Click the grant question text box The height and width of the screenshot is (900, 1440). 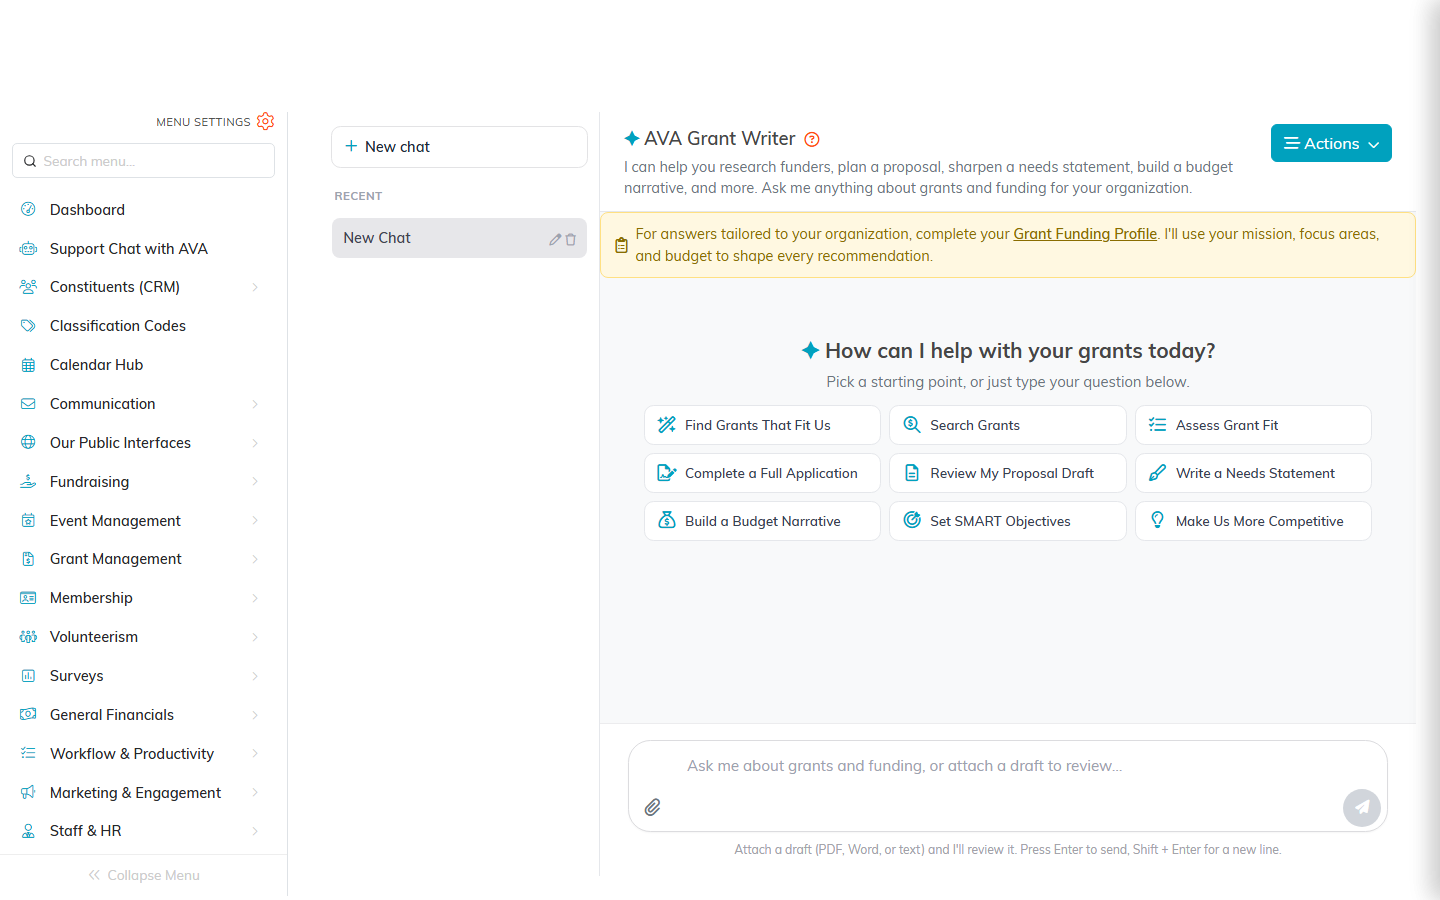tap(1007, 766)
